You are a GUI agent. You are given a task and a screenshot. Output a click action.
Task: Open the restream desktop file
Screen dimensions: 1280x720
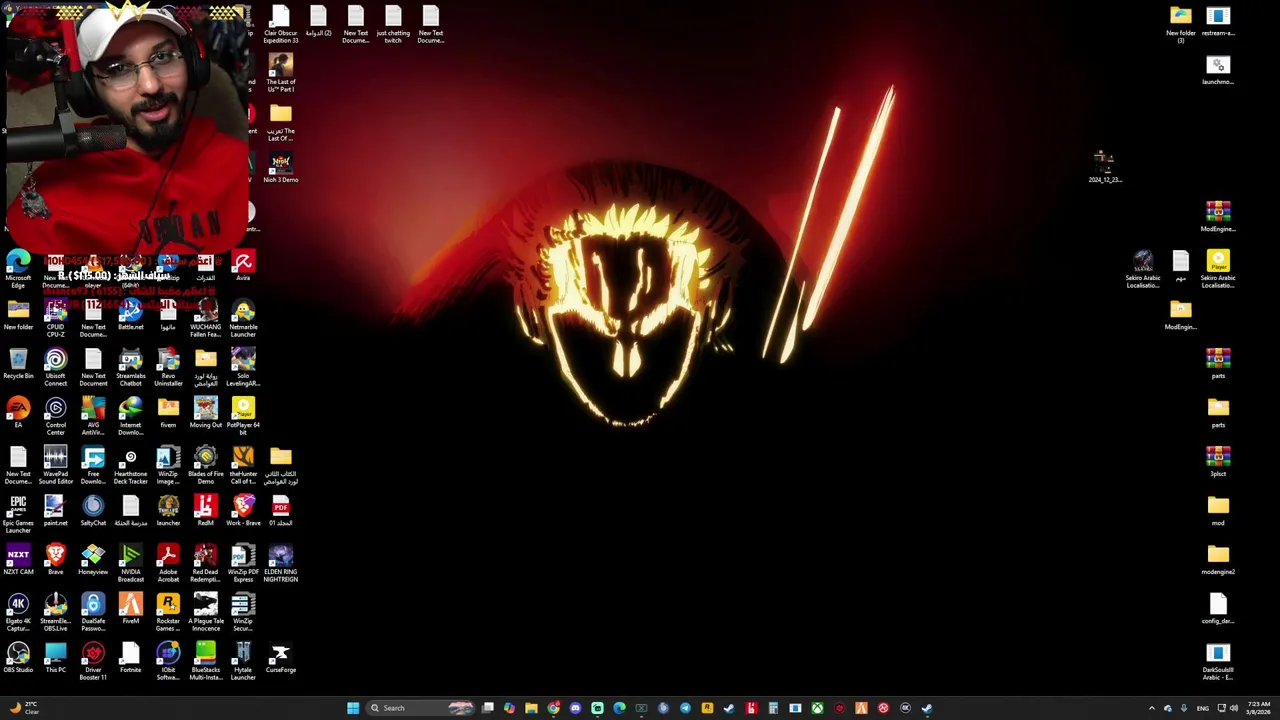click(x=1218, y=21)
